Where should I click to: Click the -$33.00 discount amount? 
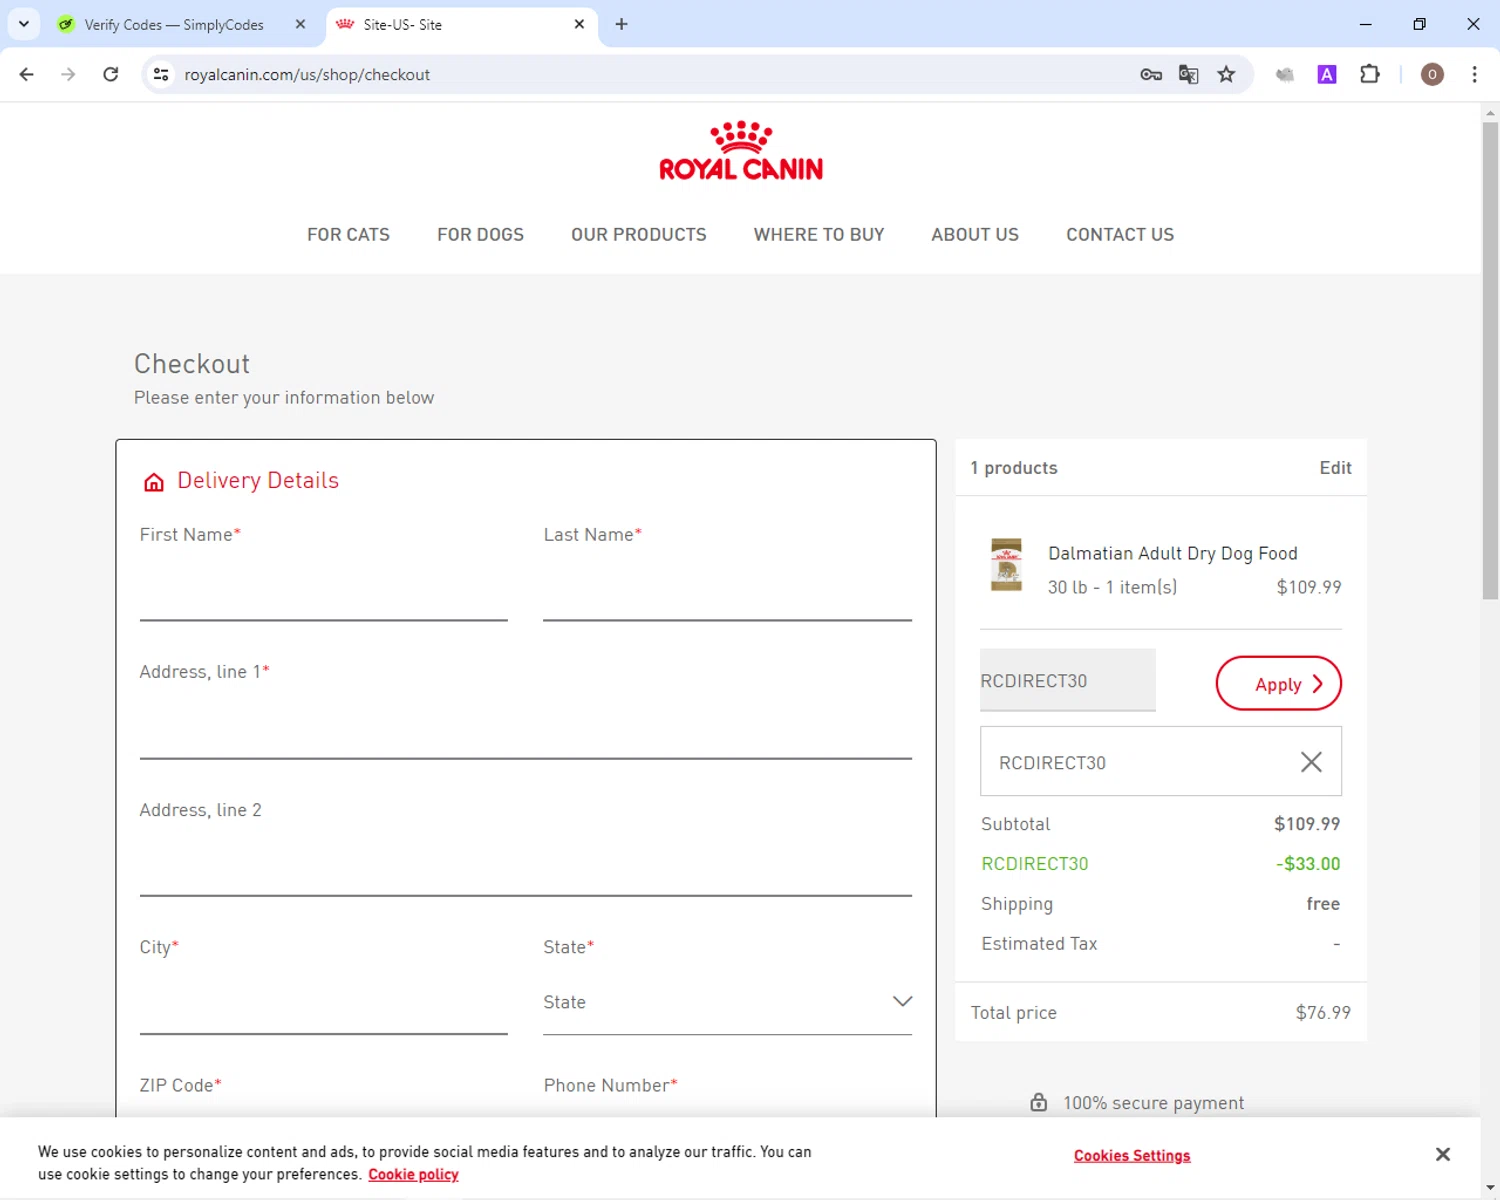pyautogui.click(x=1308, y=864)
